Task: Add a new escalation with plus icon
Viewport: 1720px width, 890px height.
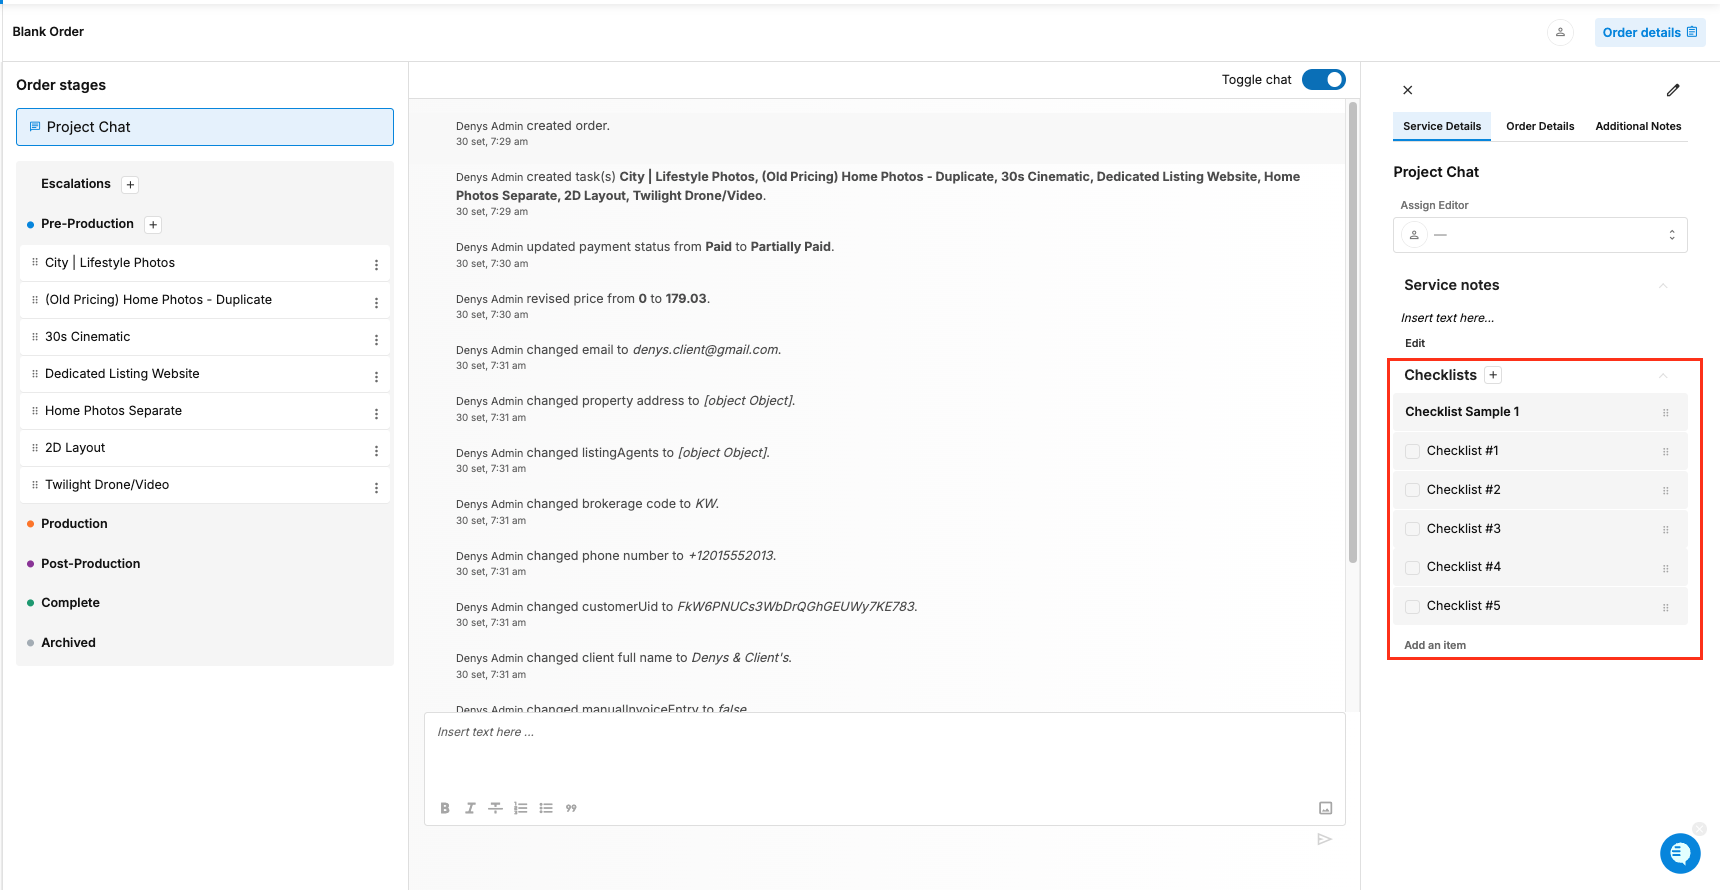Action: coord(130,185)
